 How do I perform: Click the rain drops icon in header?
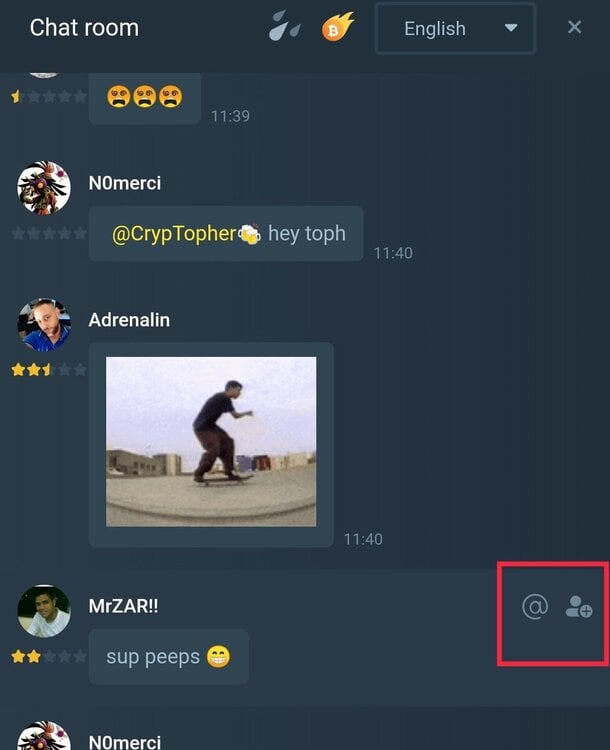click(284, 26)
